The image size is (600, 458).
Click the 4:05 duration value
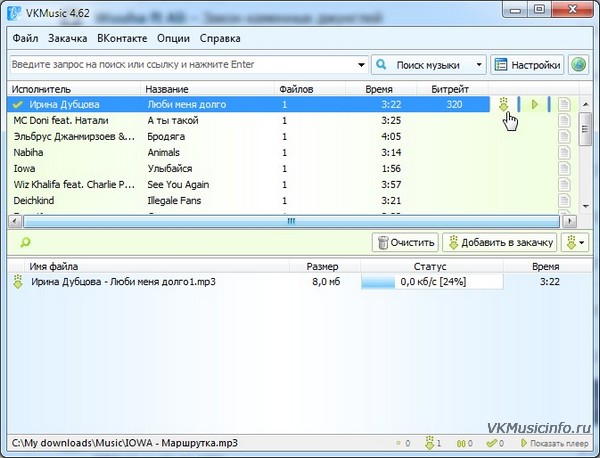pyautogui.click(x=391, y=137)
